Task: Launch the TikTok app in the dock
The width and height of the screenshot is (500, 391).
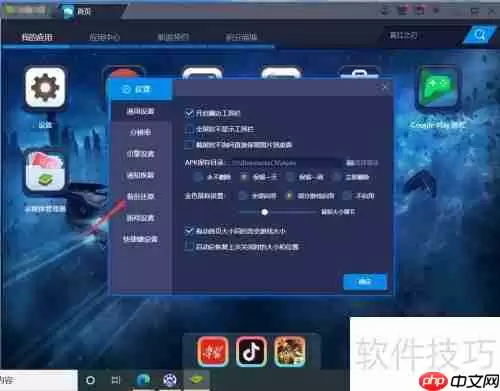Action: (x=251, y=351)
